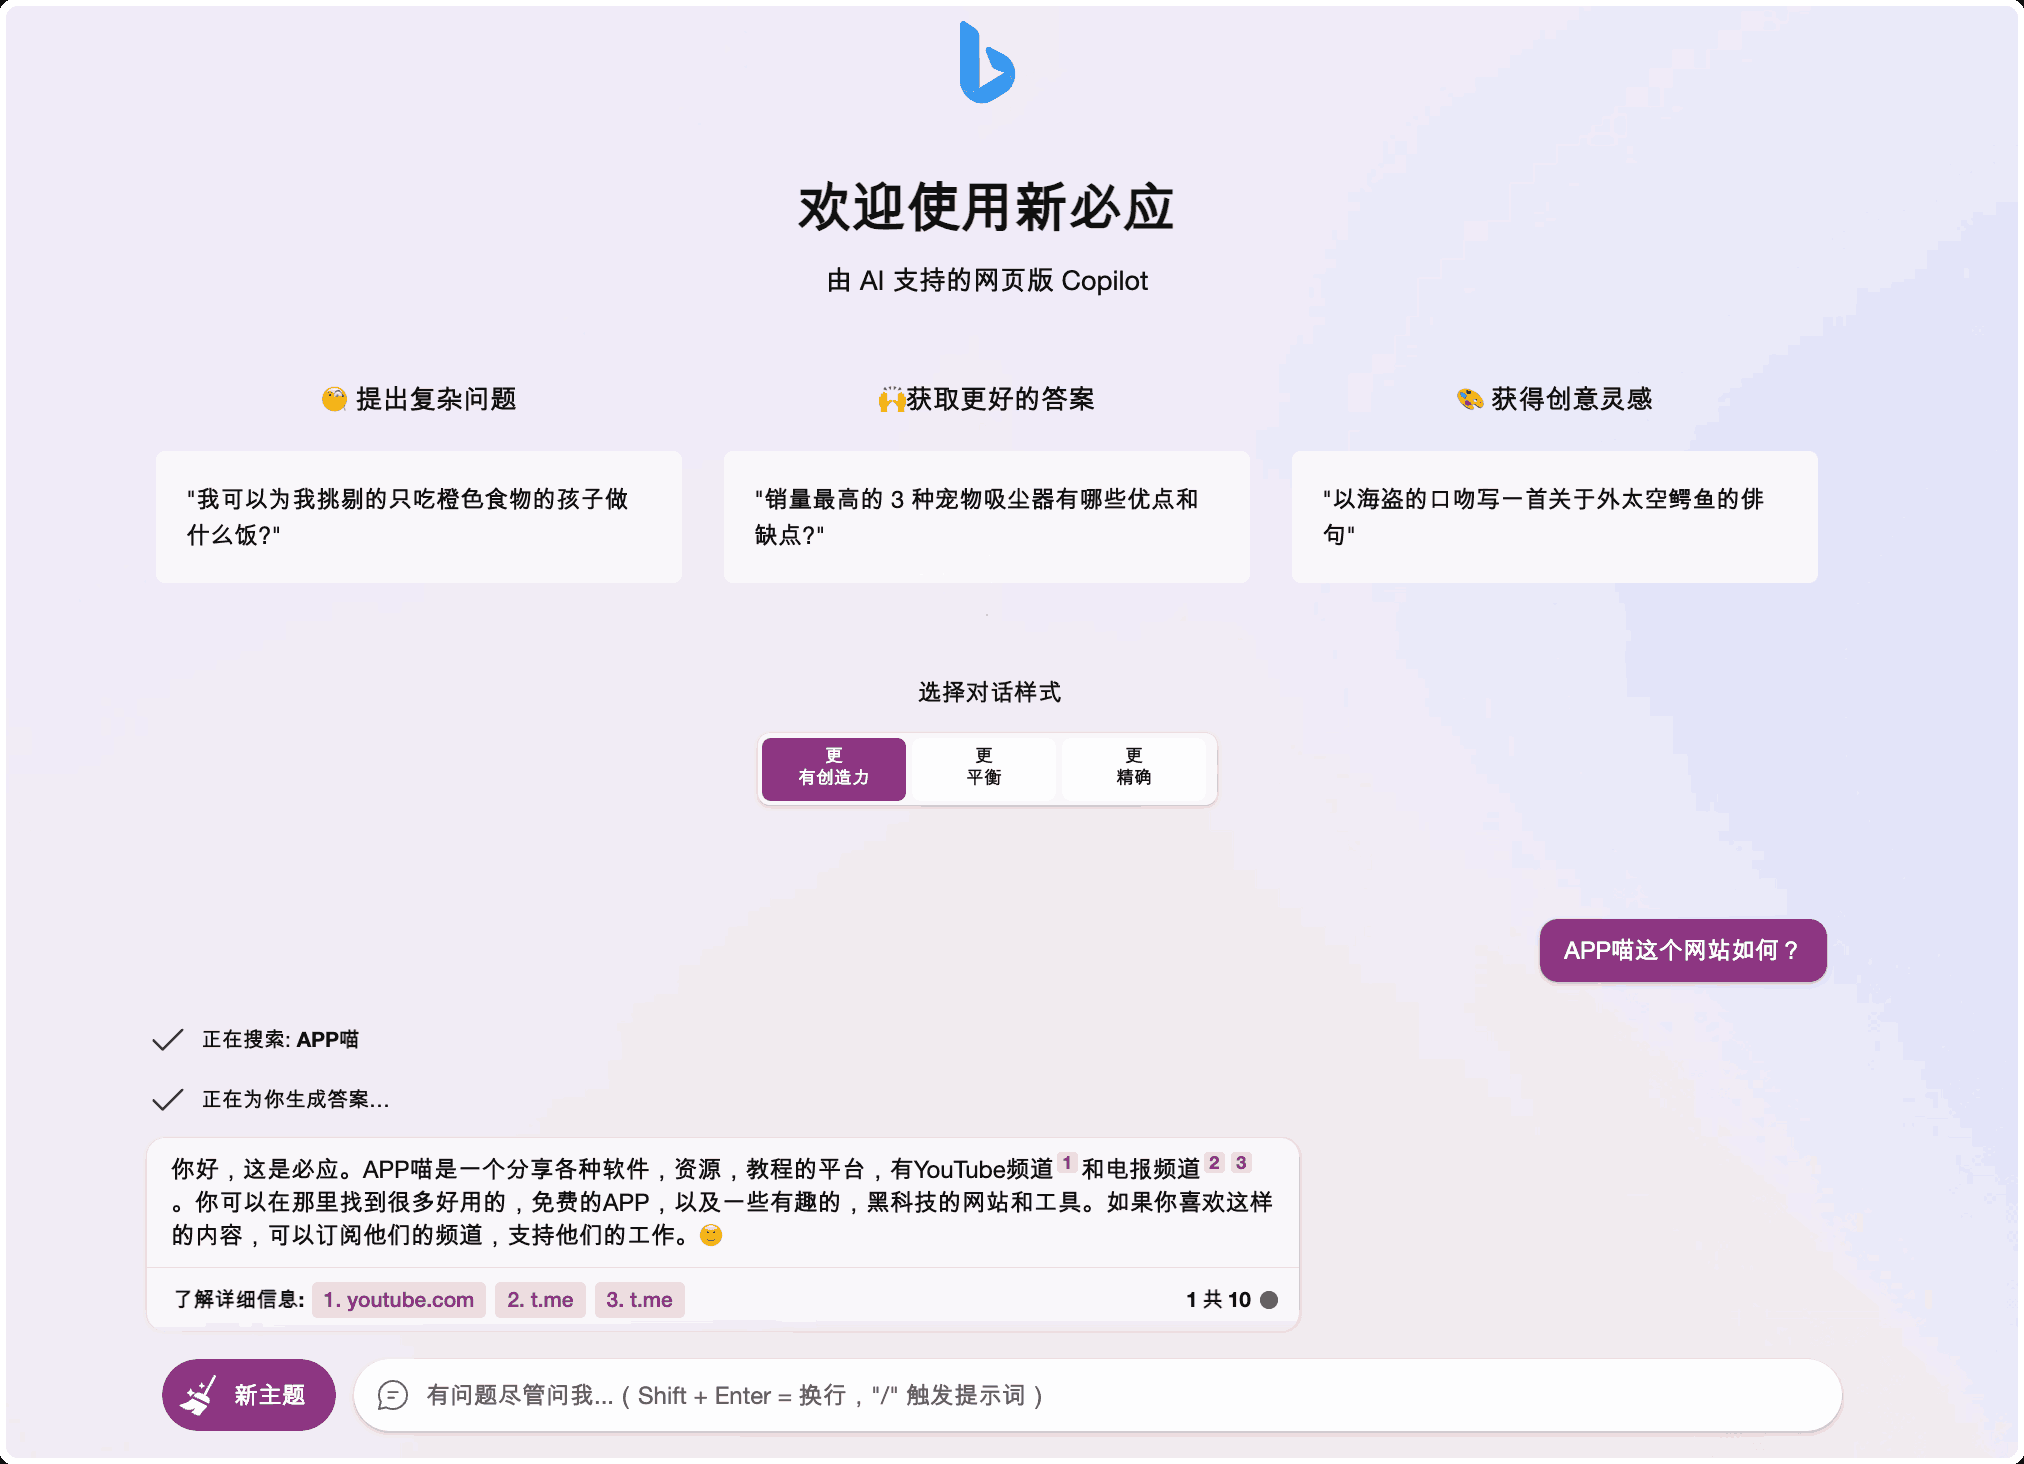Start a new topic with 新主题
The width and height of the screenshot is (2024, 1464).
click(x=248, y=1395)
